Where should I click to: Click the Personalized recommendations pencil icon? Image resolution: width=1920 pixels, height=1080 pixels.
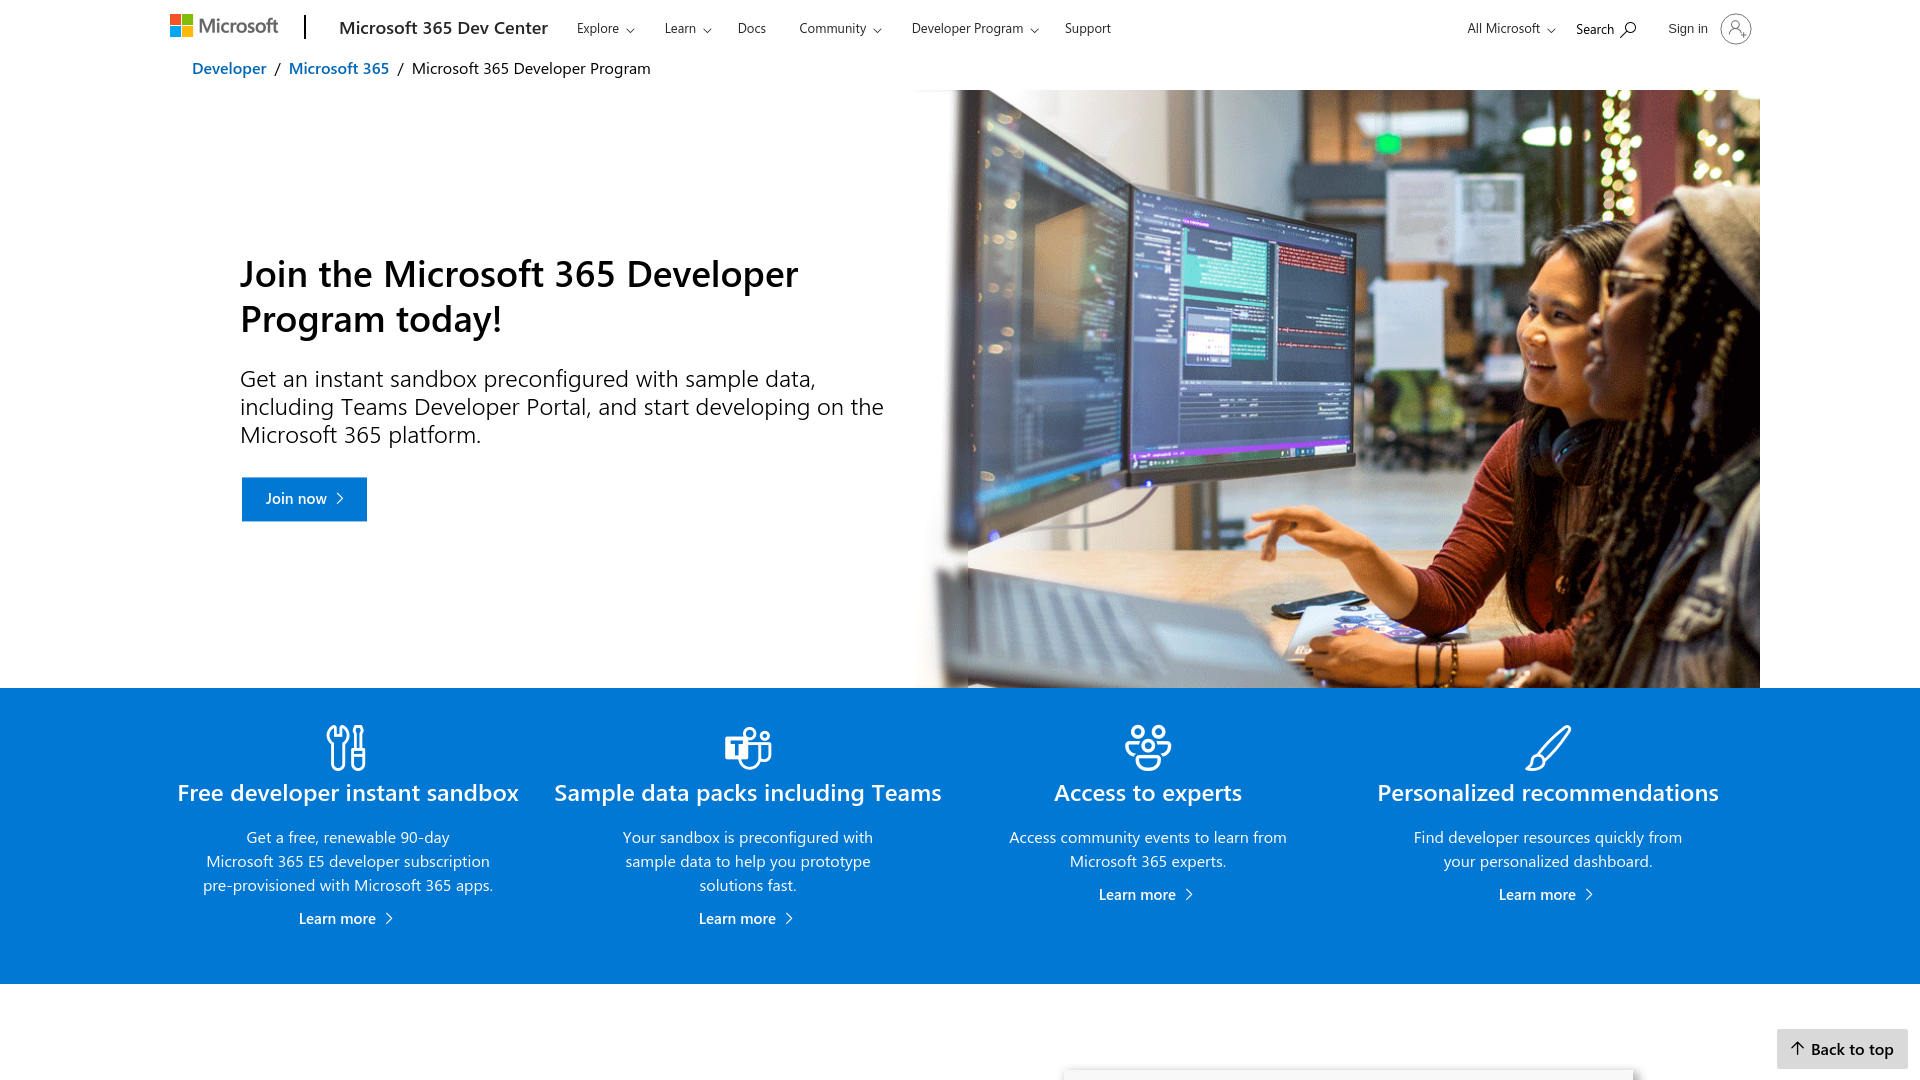point(1548,748)
